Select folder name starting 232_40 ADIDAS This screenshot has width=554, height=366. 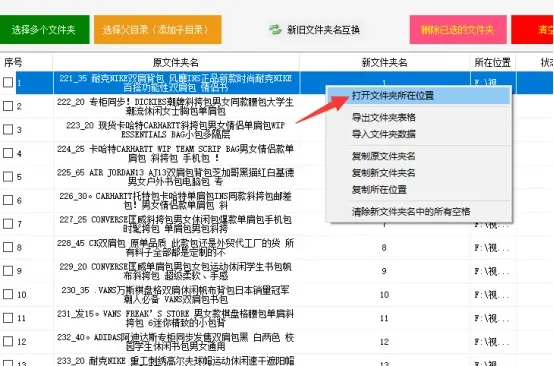click(x=176, y=342)
